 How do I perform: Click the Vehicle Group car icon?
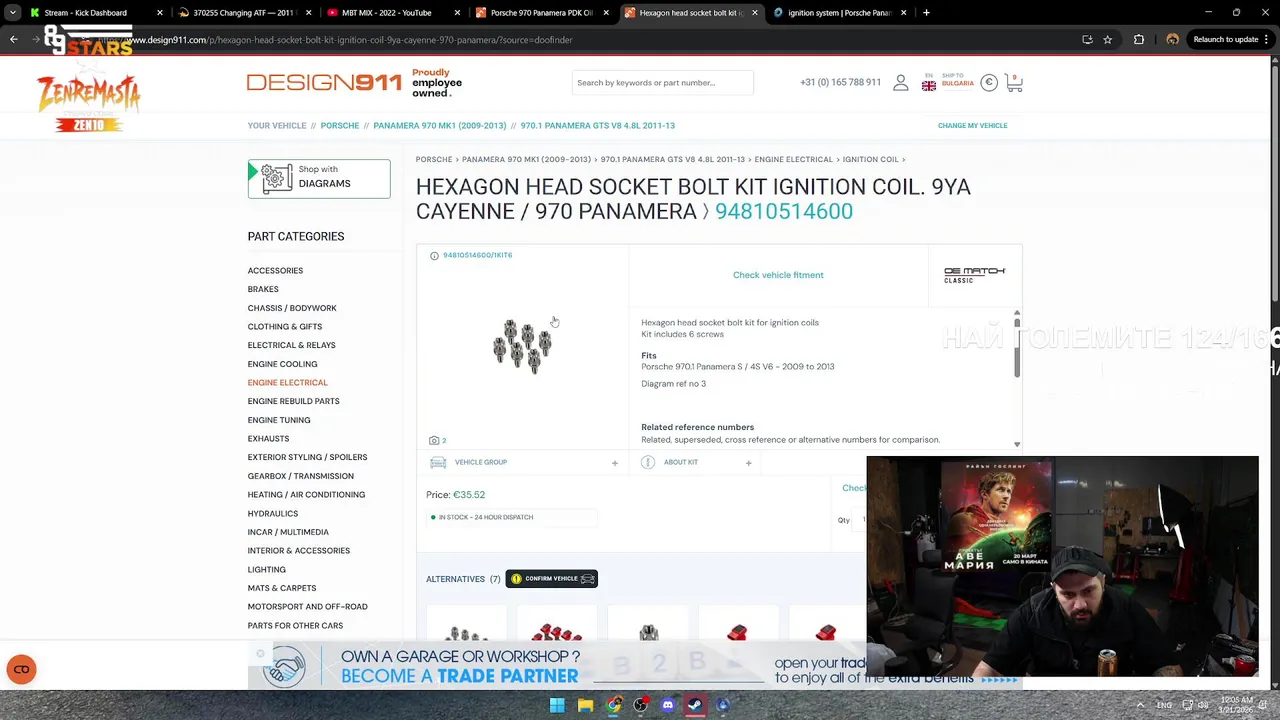[438, 462]
